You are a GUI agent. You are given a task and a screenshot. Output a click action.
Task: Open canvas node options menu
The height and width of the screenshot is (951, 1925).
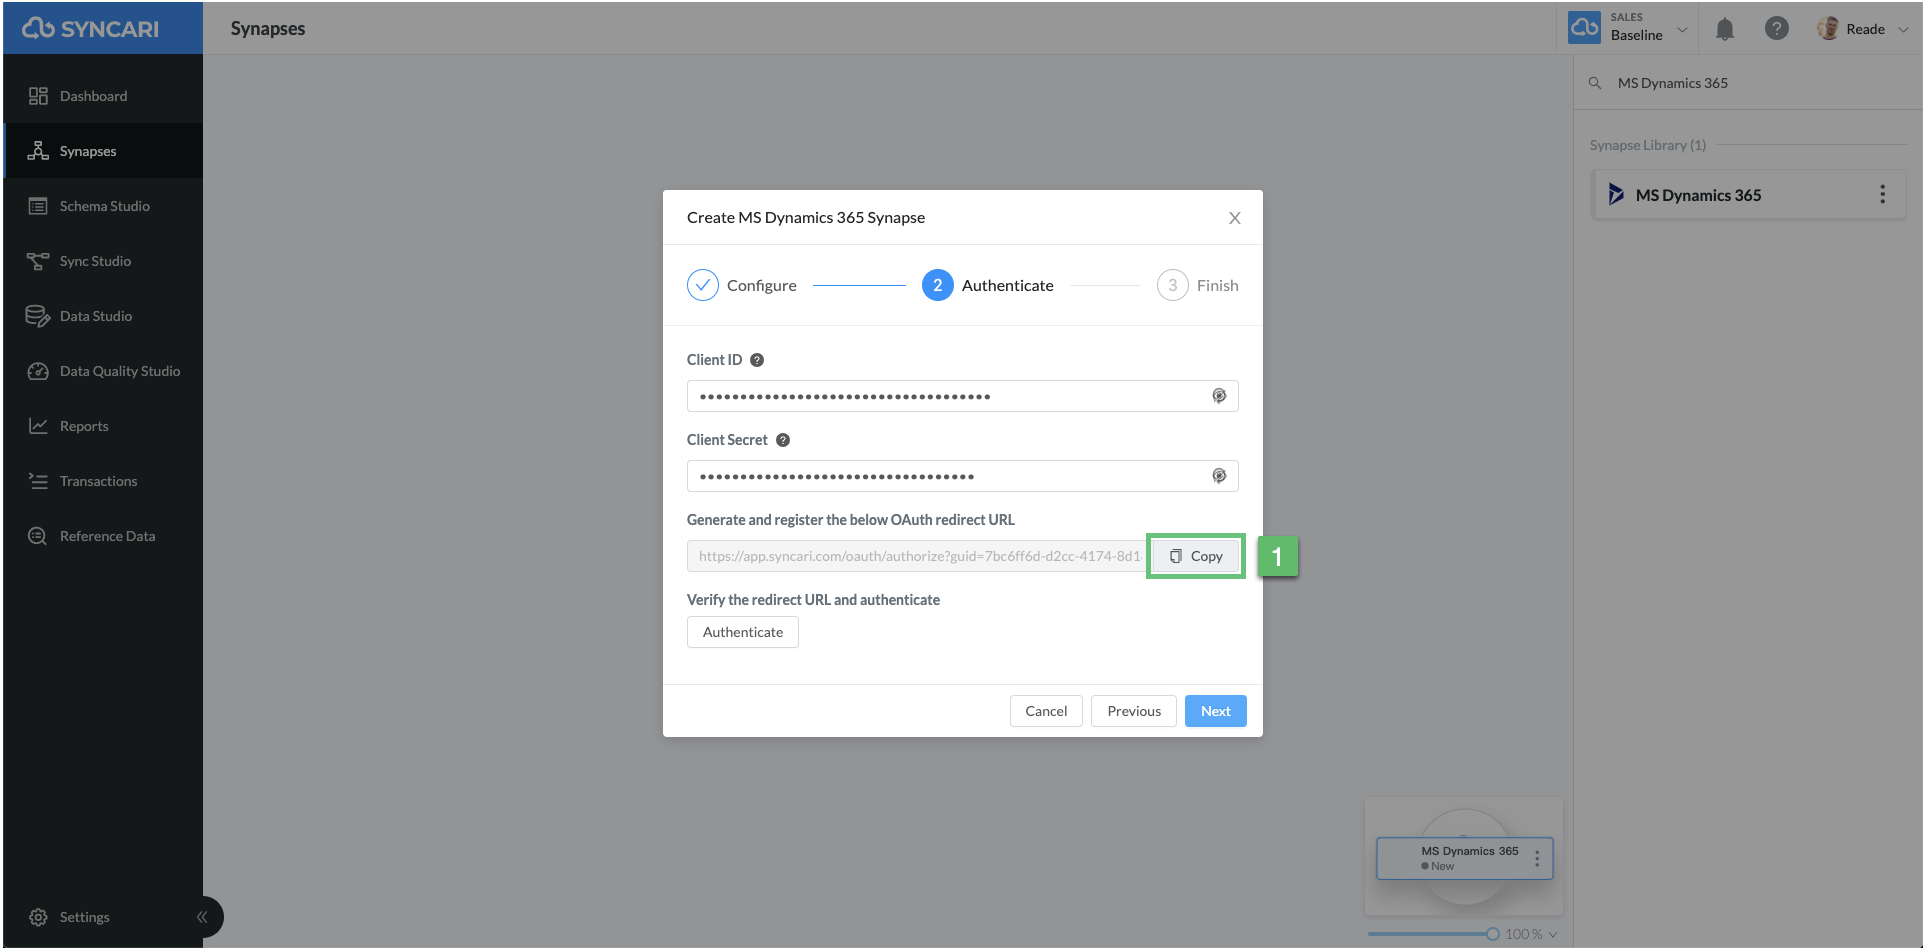tap(1537, 858)
